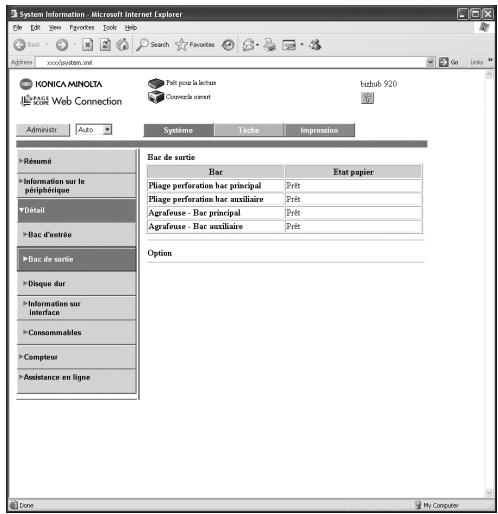Open Information sur le périphérique
Viewport: 498px width, 514px height.
[76, 186]
